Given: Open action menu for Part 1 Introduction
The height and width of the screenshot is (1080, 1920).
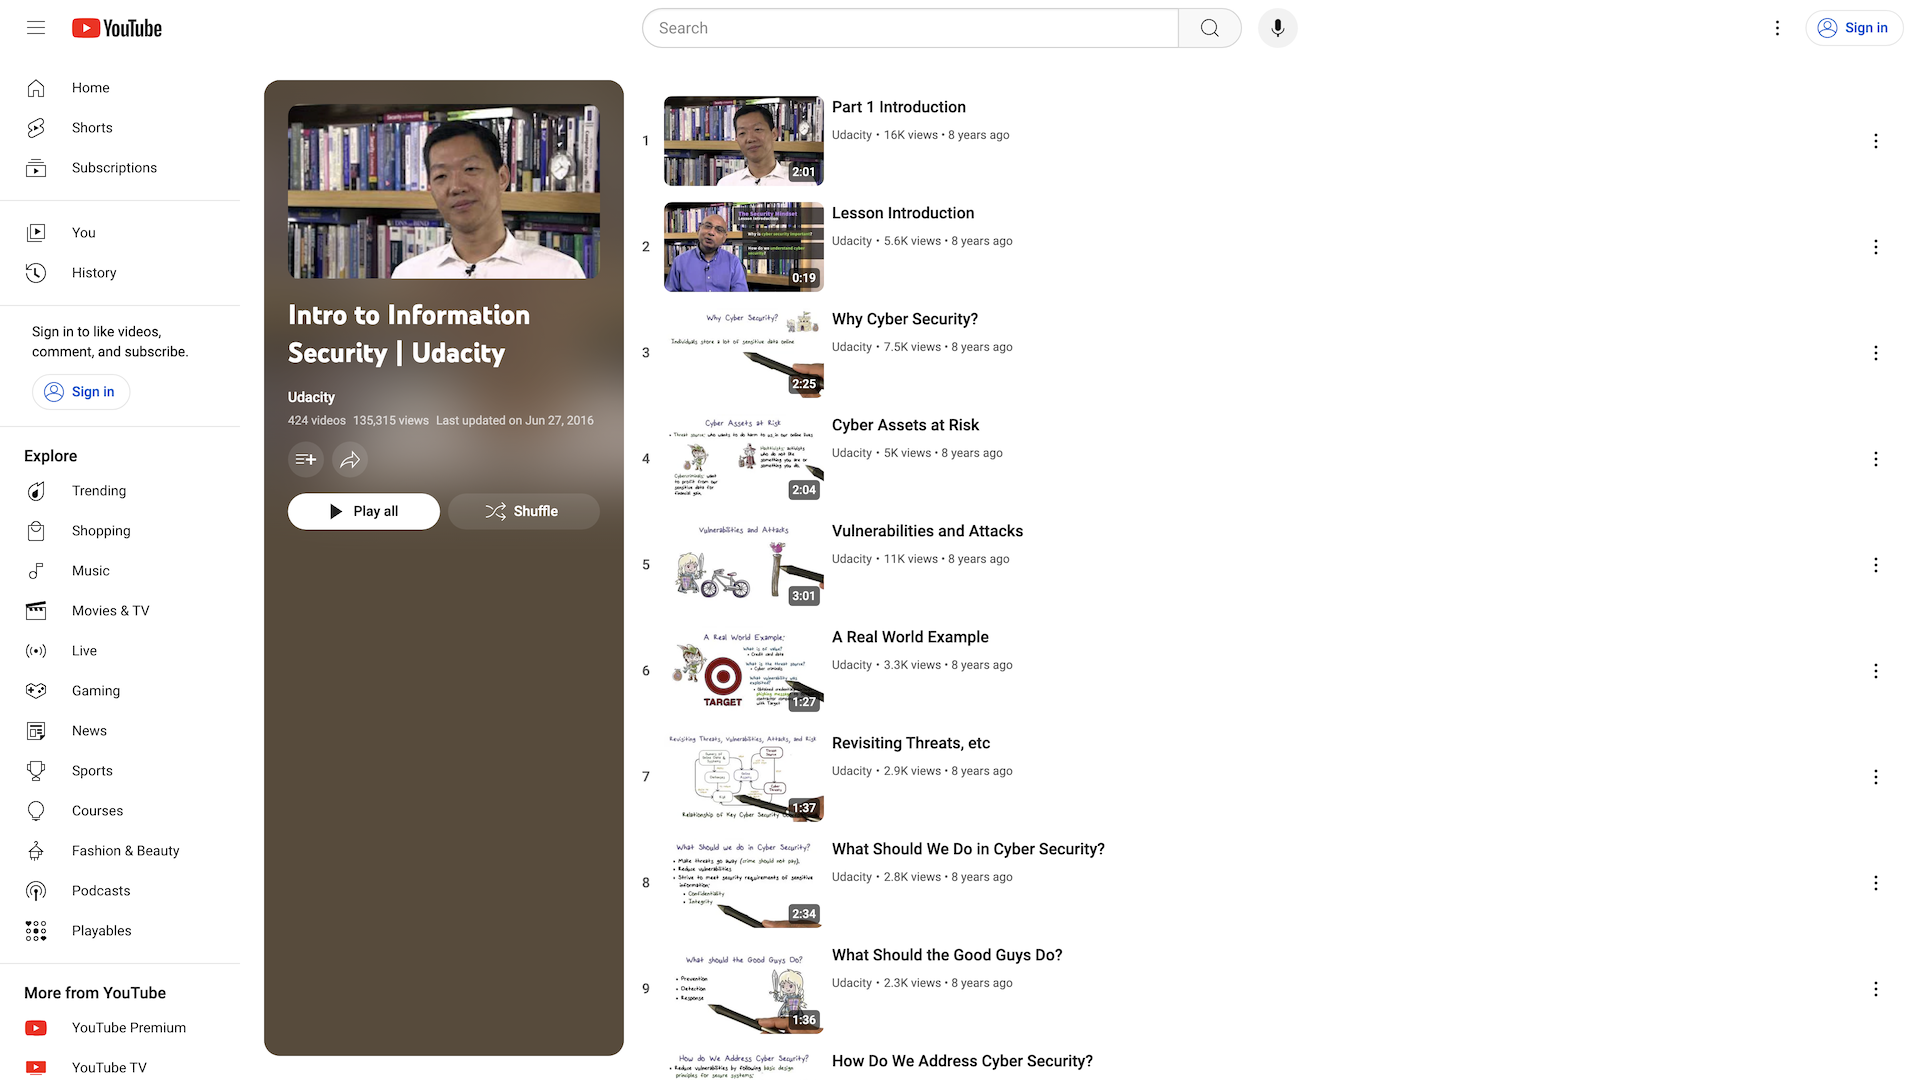Looking at the screenshot, I should click(x=1876, y=141).
